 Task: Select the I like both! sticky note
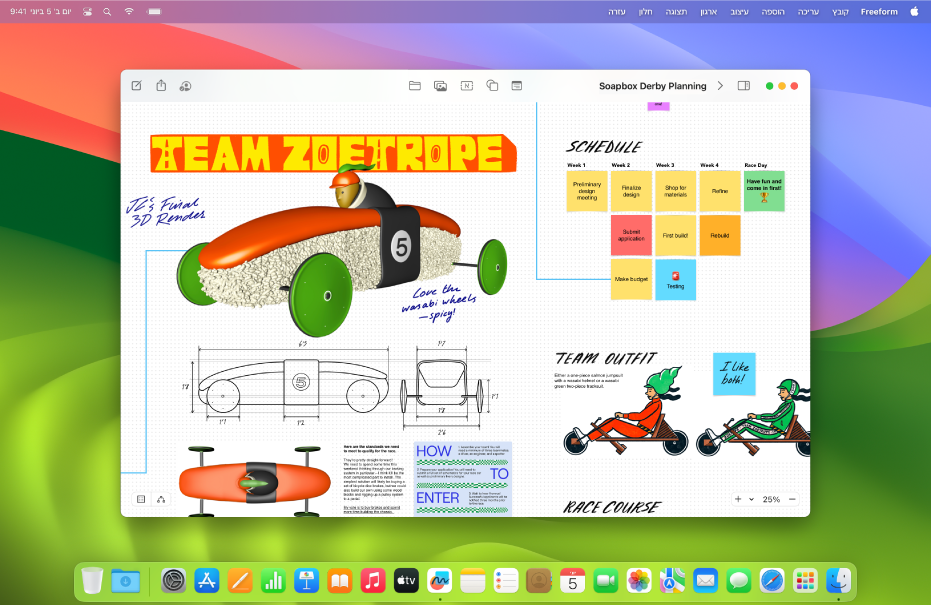[x=734, y=374]
